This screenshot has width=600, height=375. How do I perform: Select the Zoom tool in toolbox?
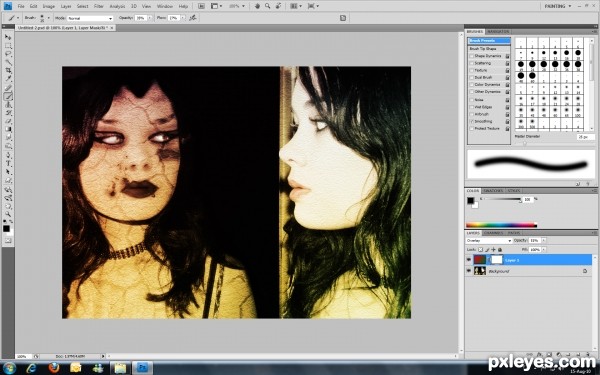click(x=8, y=214)
